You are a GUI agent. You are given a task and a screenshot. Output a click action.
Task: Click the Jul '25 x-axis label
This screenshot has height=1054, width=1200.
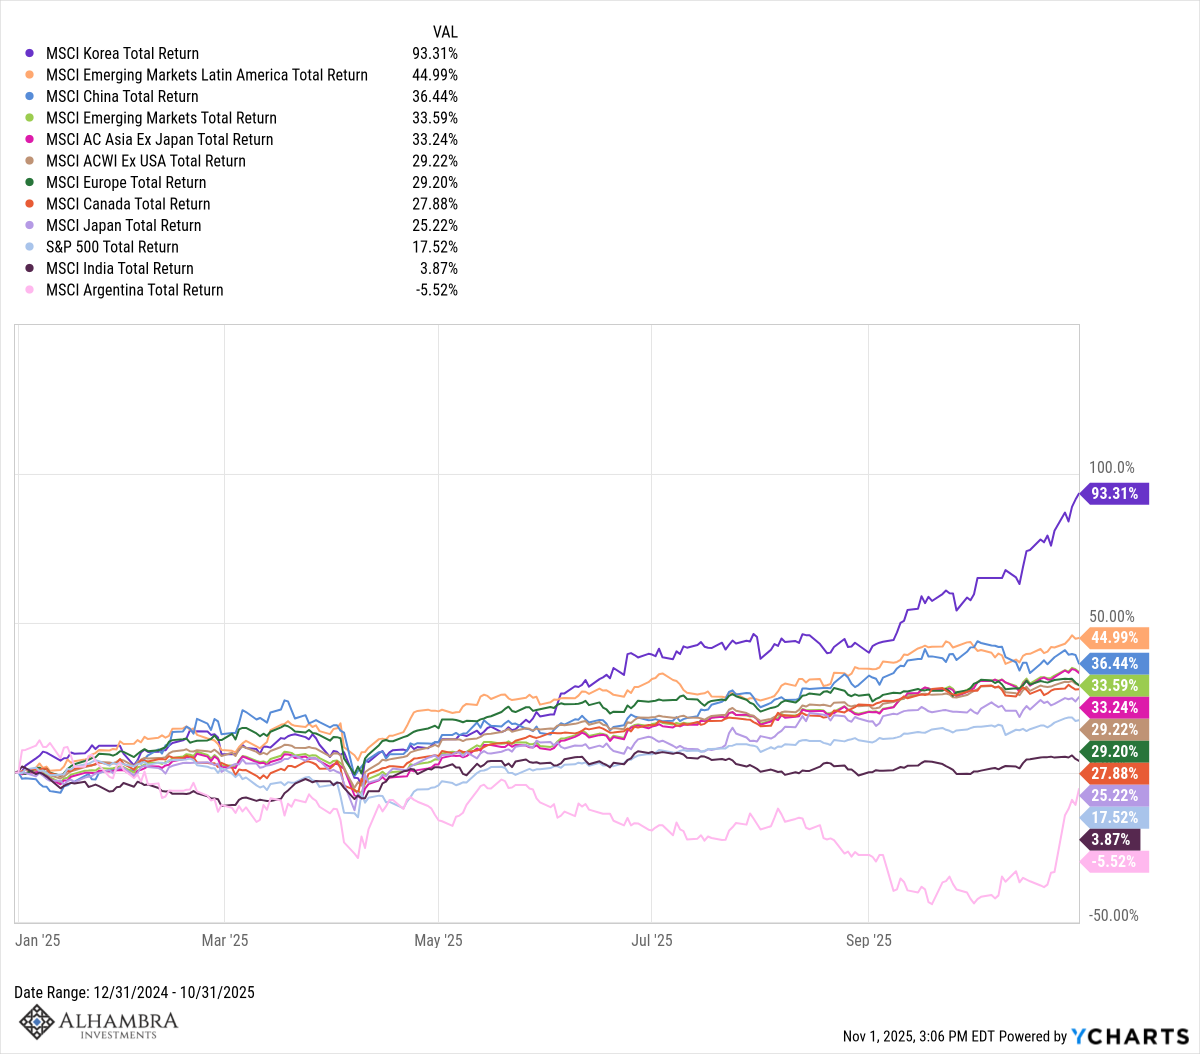(652, 940)
